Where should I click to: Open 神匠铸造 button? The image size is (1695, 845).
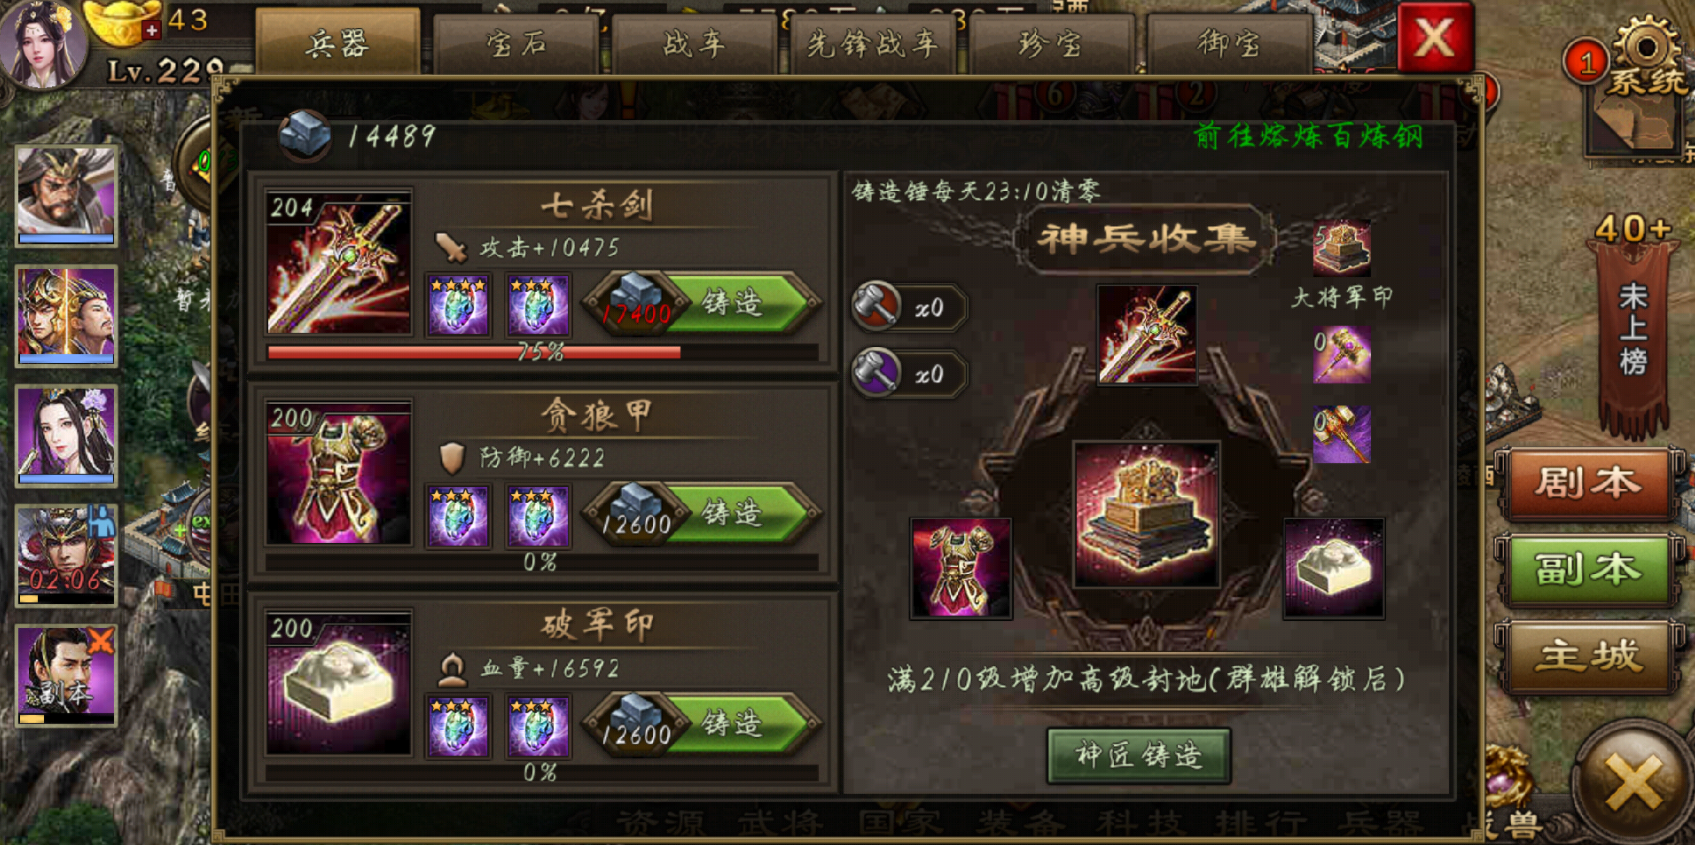(1139, 755)
